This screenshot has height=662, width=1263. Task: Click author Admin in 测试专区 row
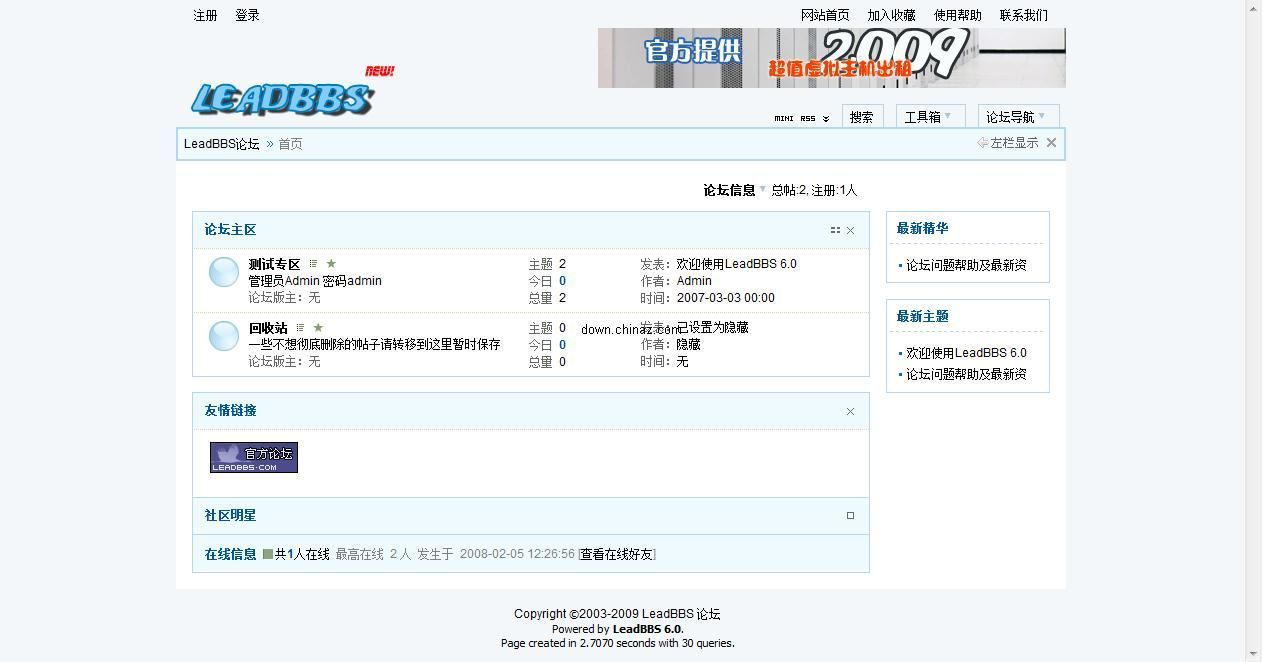(694, 281)
